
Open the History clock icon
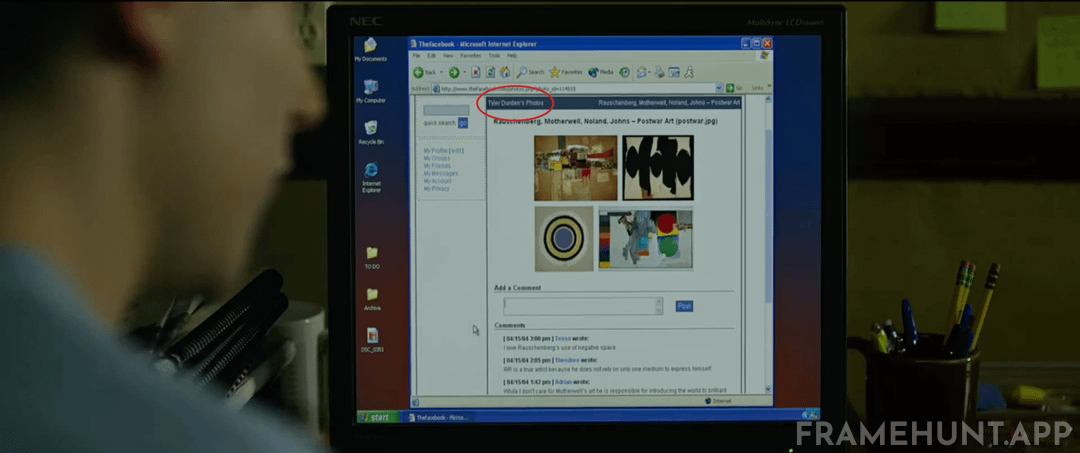click(625, 72)
